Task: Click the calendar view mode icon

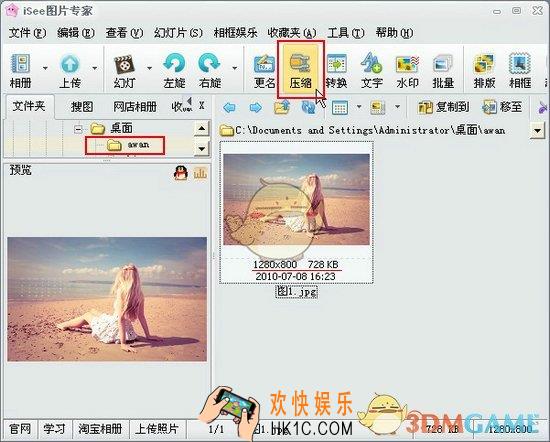Action: 340,107
